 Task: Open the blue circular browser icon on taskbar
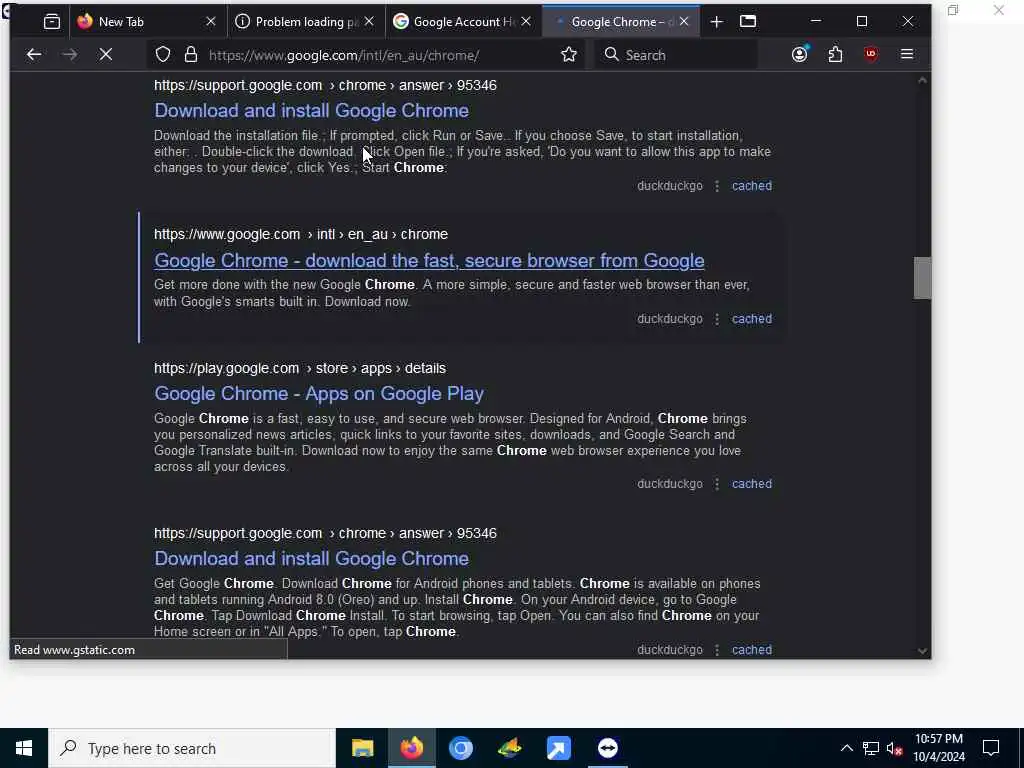[460, 748]
